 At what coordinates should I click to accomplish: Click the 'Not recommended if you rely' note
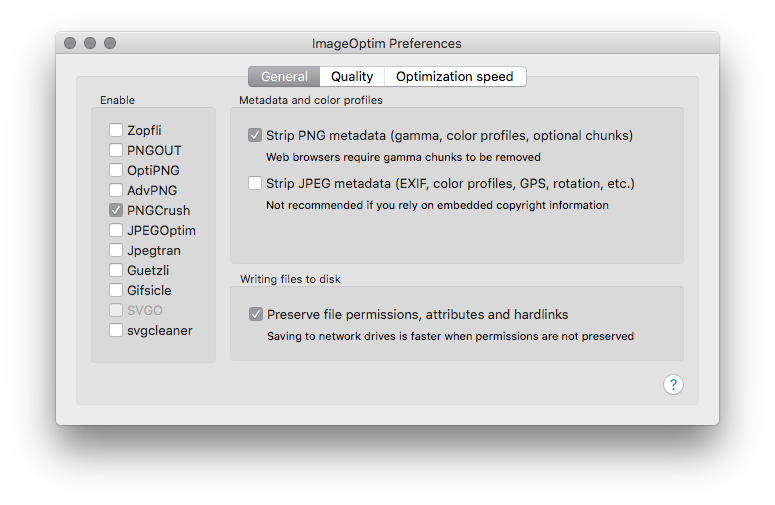[x=437, y=205]
